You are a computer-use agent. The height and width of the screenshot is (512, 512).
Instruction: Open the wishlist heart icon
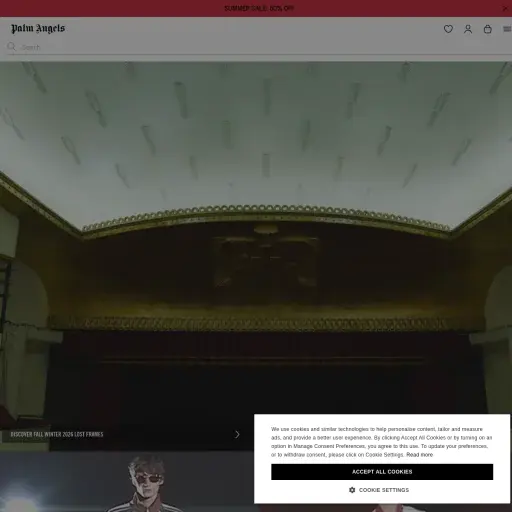pos(448,29)
